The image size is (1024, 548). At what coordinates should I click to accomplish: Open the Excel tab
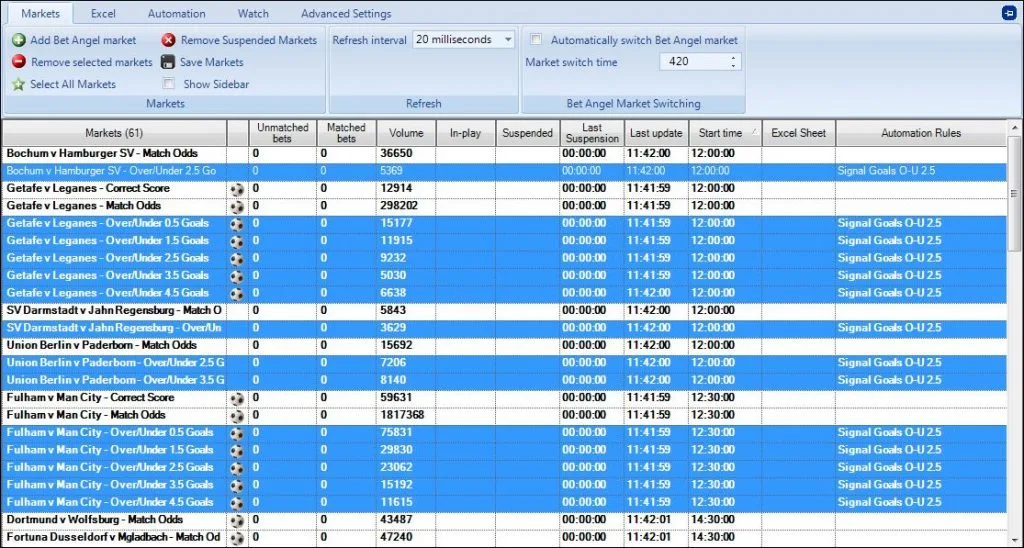[x=103, y=13]
